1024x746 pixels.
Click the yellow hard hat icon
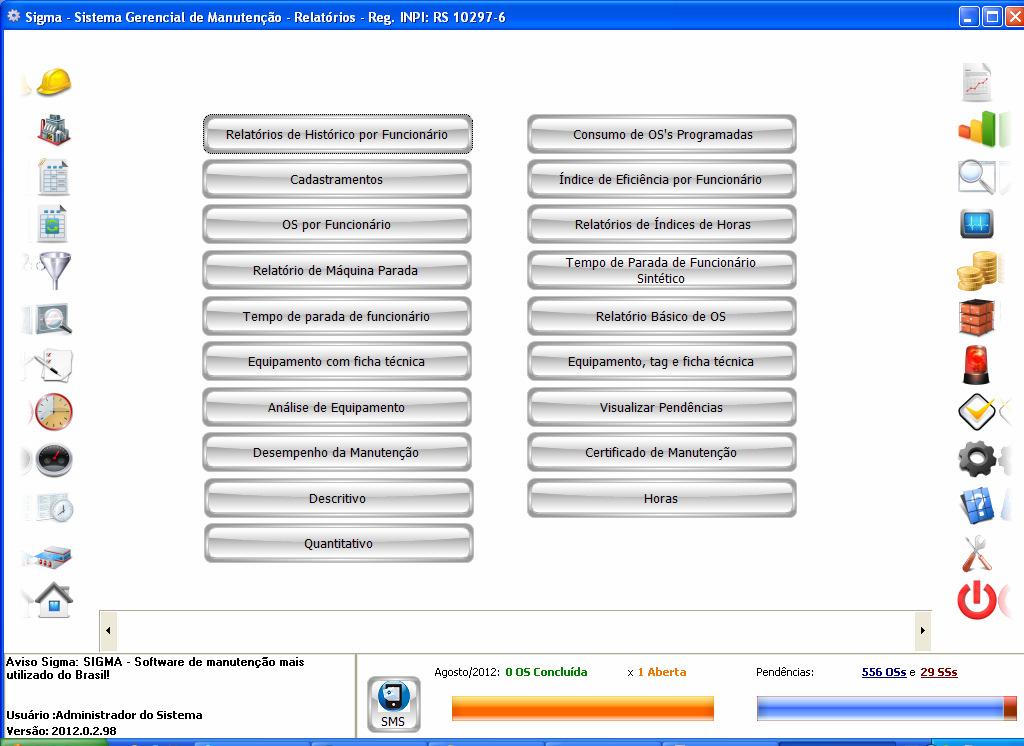(54, 82)
